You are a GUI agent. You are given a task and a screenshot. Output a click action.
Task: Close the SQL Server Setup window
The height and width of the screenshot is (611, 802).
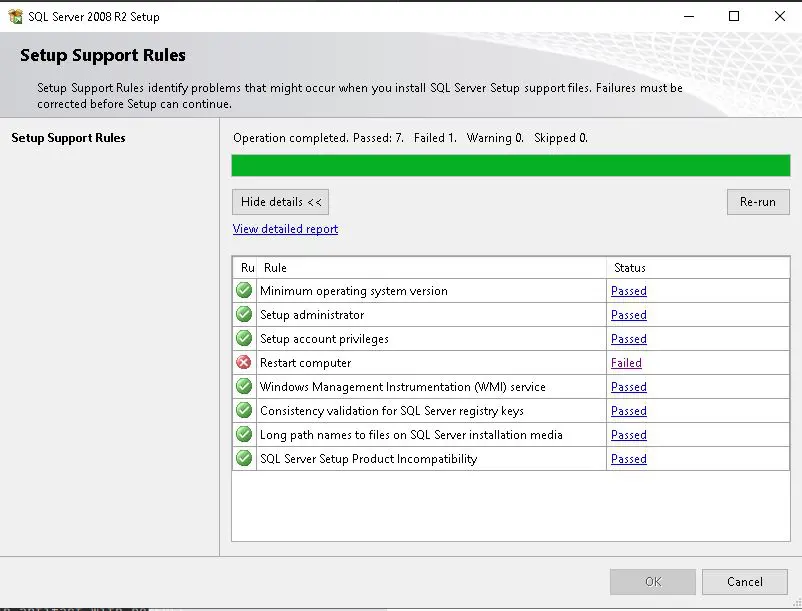(779, 16)
